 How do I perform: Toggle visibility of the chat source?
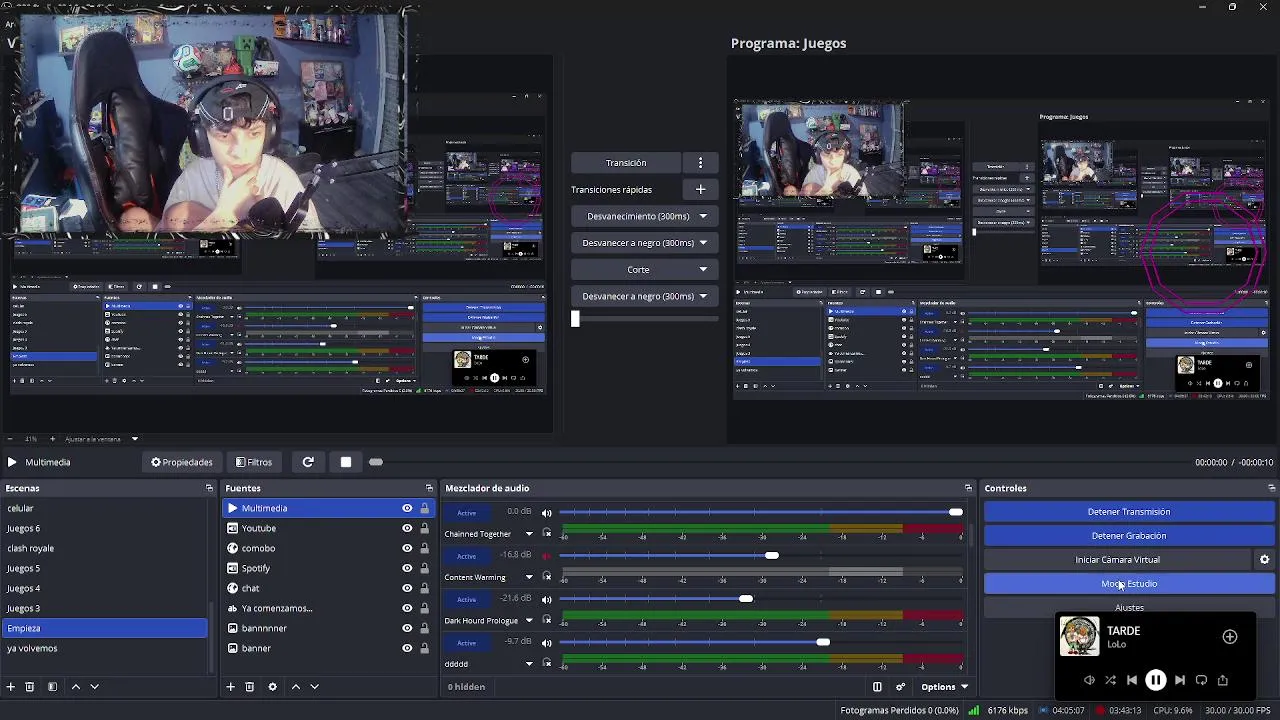pos(407,588)
